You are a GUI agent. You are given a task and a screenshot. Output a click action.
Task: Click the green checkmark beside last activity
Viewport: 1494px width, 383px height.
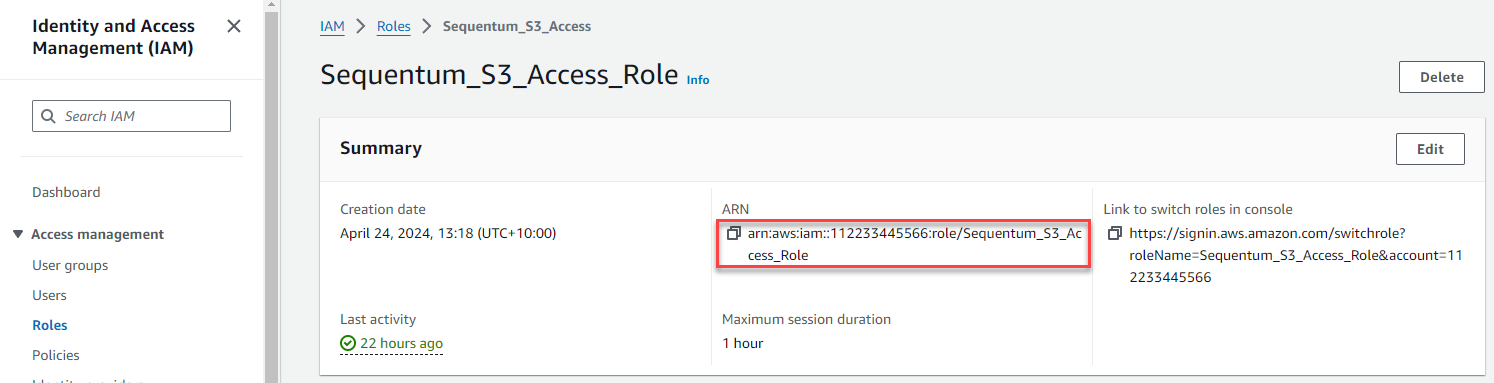[x=348, y=343]
